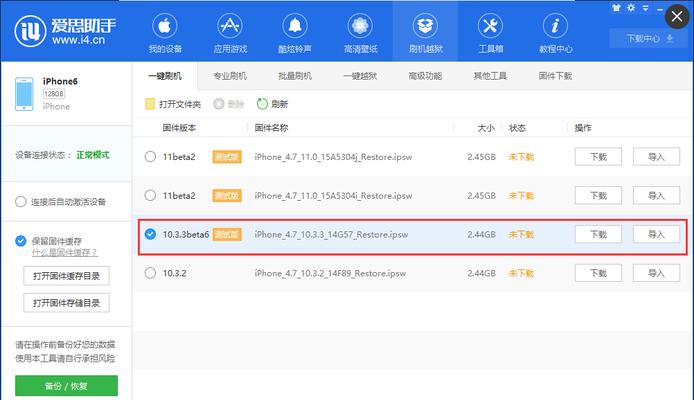Click the 删除 delete toolbar button
This screenshot has height=400, width=694.
pyautogui.click(x=228, y=104)
